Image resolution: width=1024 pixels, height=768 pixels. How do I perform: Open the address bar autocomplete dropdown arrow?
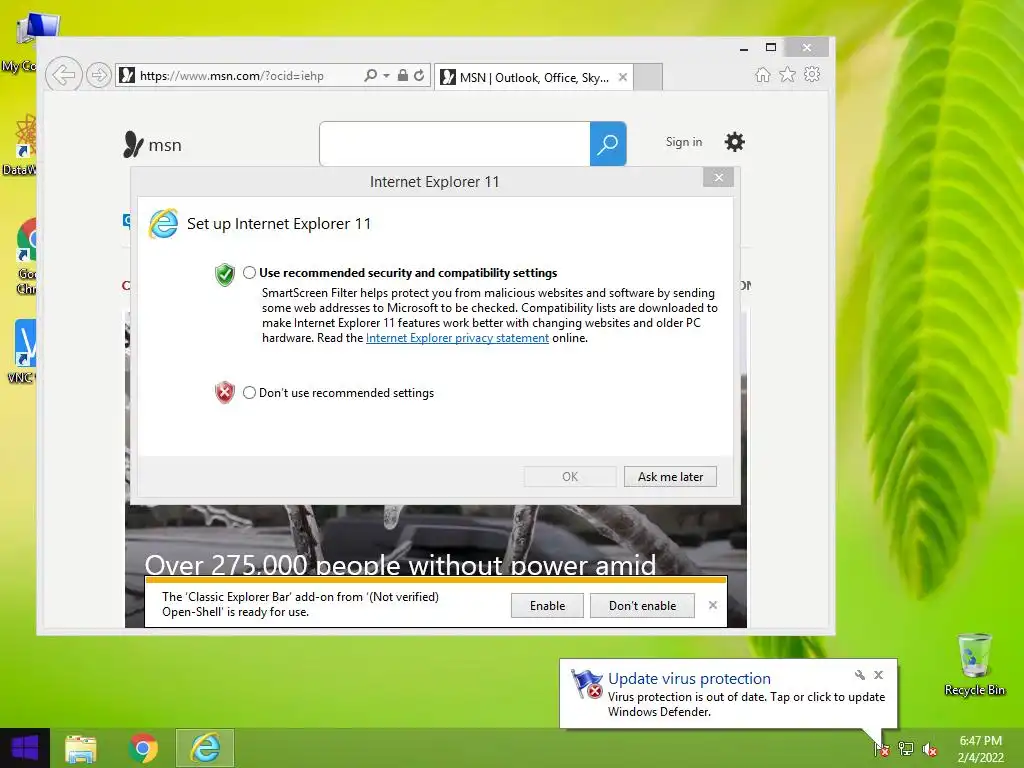[x=387, y=76]
